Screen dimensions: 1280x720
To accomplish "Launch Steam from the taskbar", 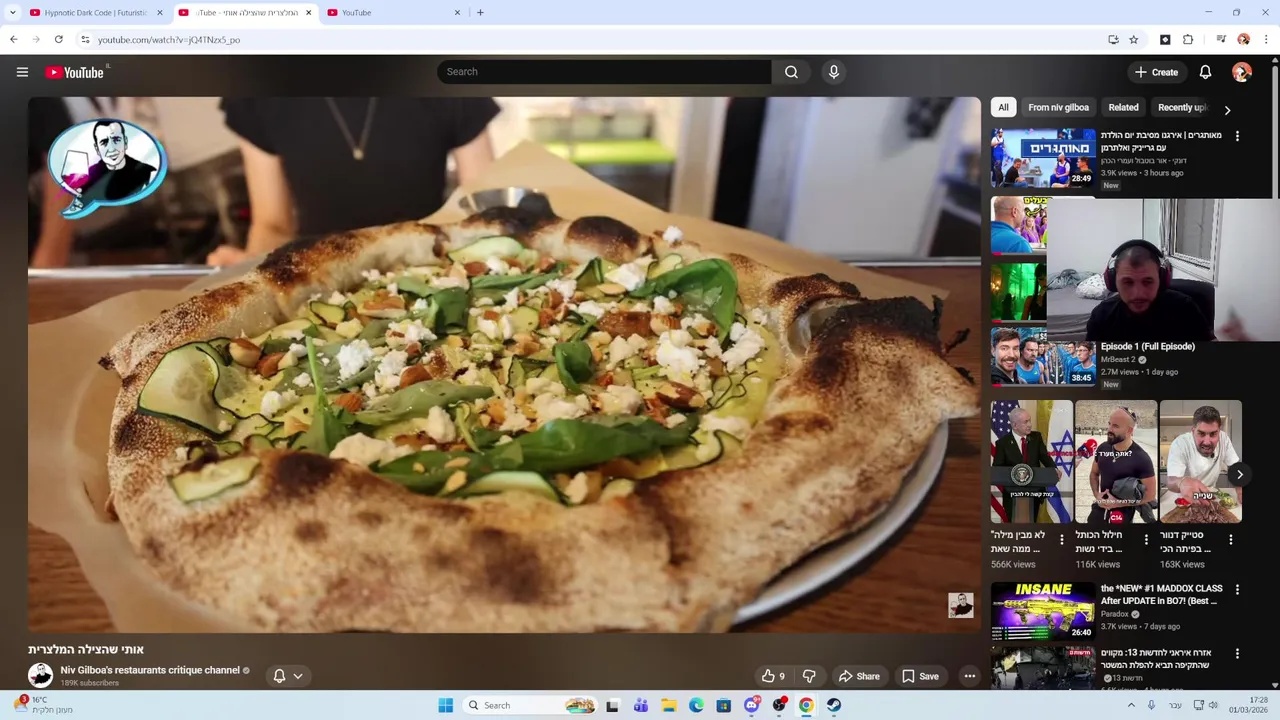I will 833,705.
